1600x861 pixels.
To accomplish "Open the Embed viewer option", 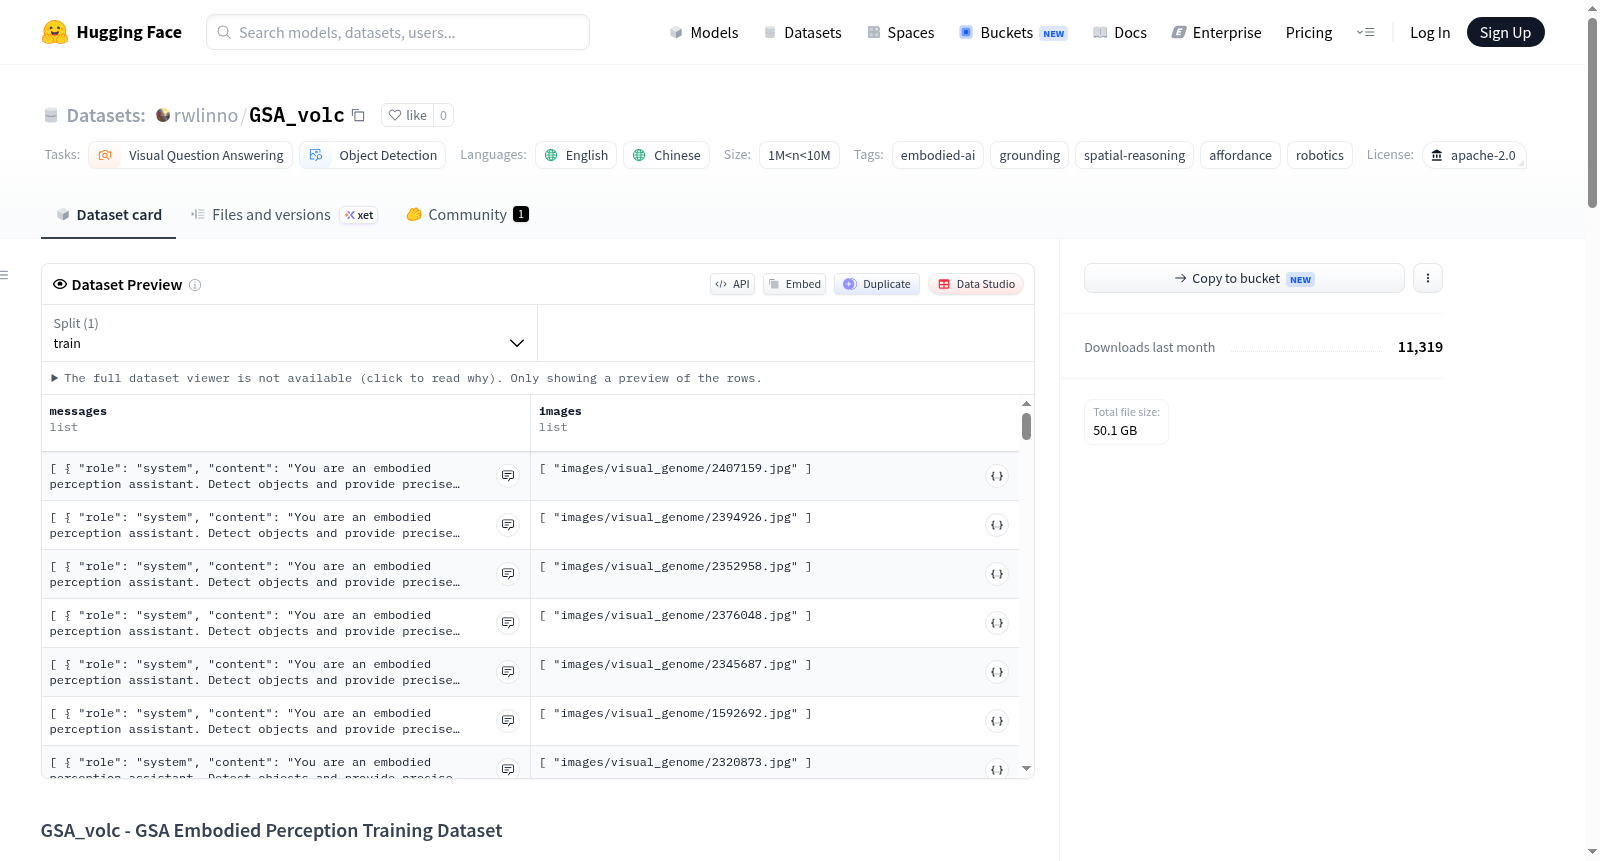I will click(x=795, y=284).
